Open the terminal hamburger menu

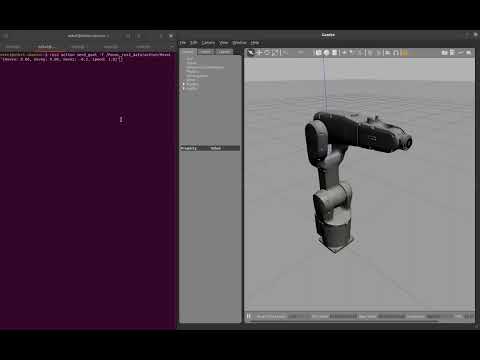(139, 36)
